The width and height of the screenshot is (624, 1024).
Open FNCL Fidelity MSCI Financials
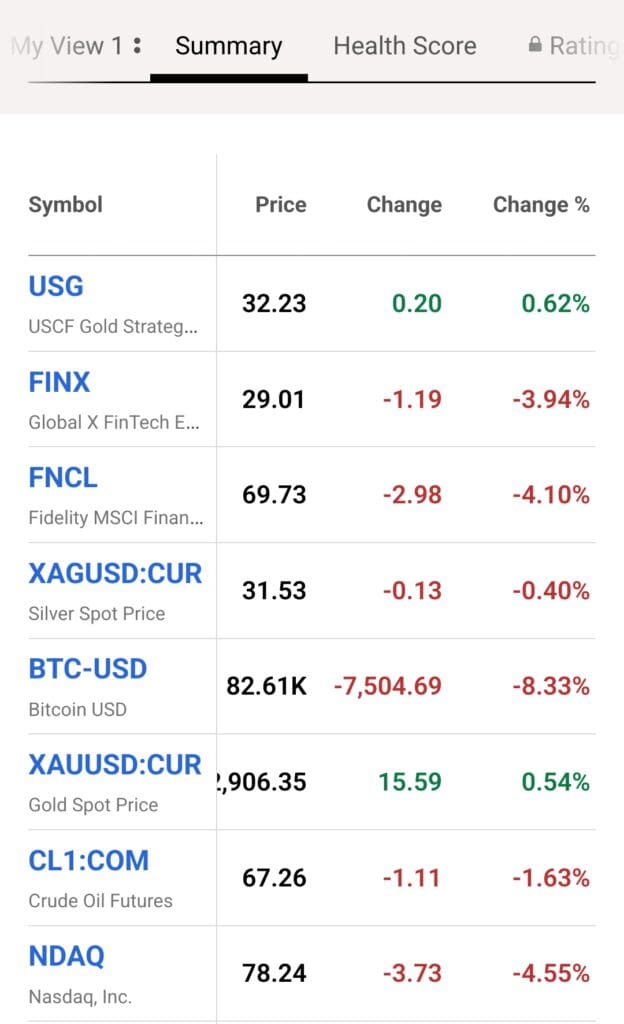coord(62,478)
